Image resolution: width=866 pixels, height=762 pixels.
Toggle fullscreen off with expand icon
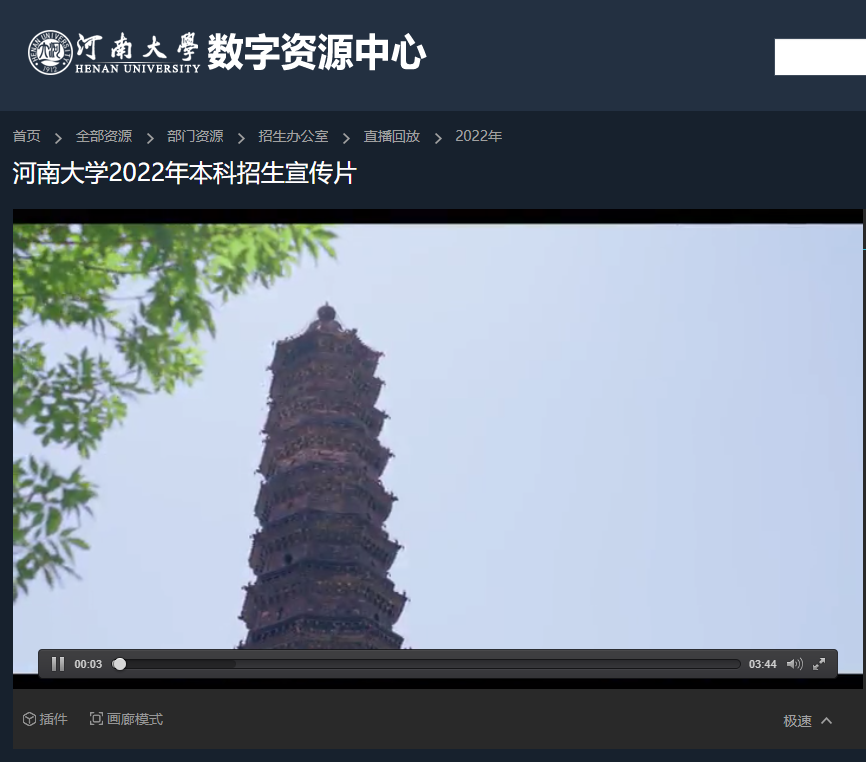point(819,663)
